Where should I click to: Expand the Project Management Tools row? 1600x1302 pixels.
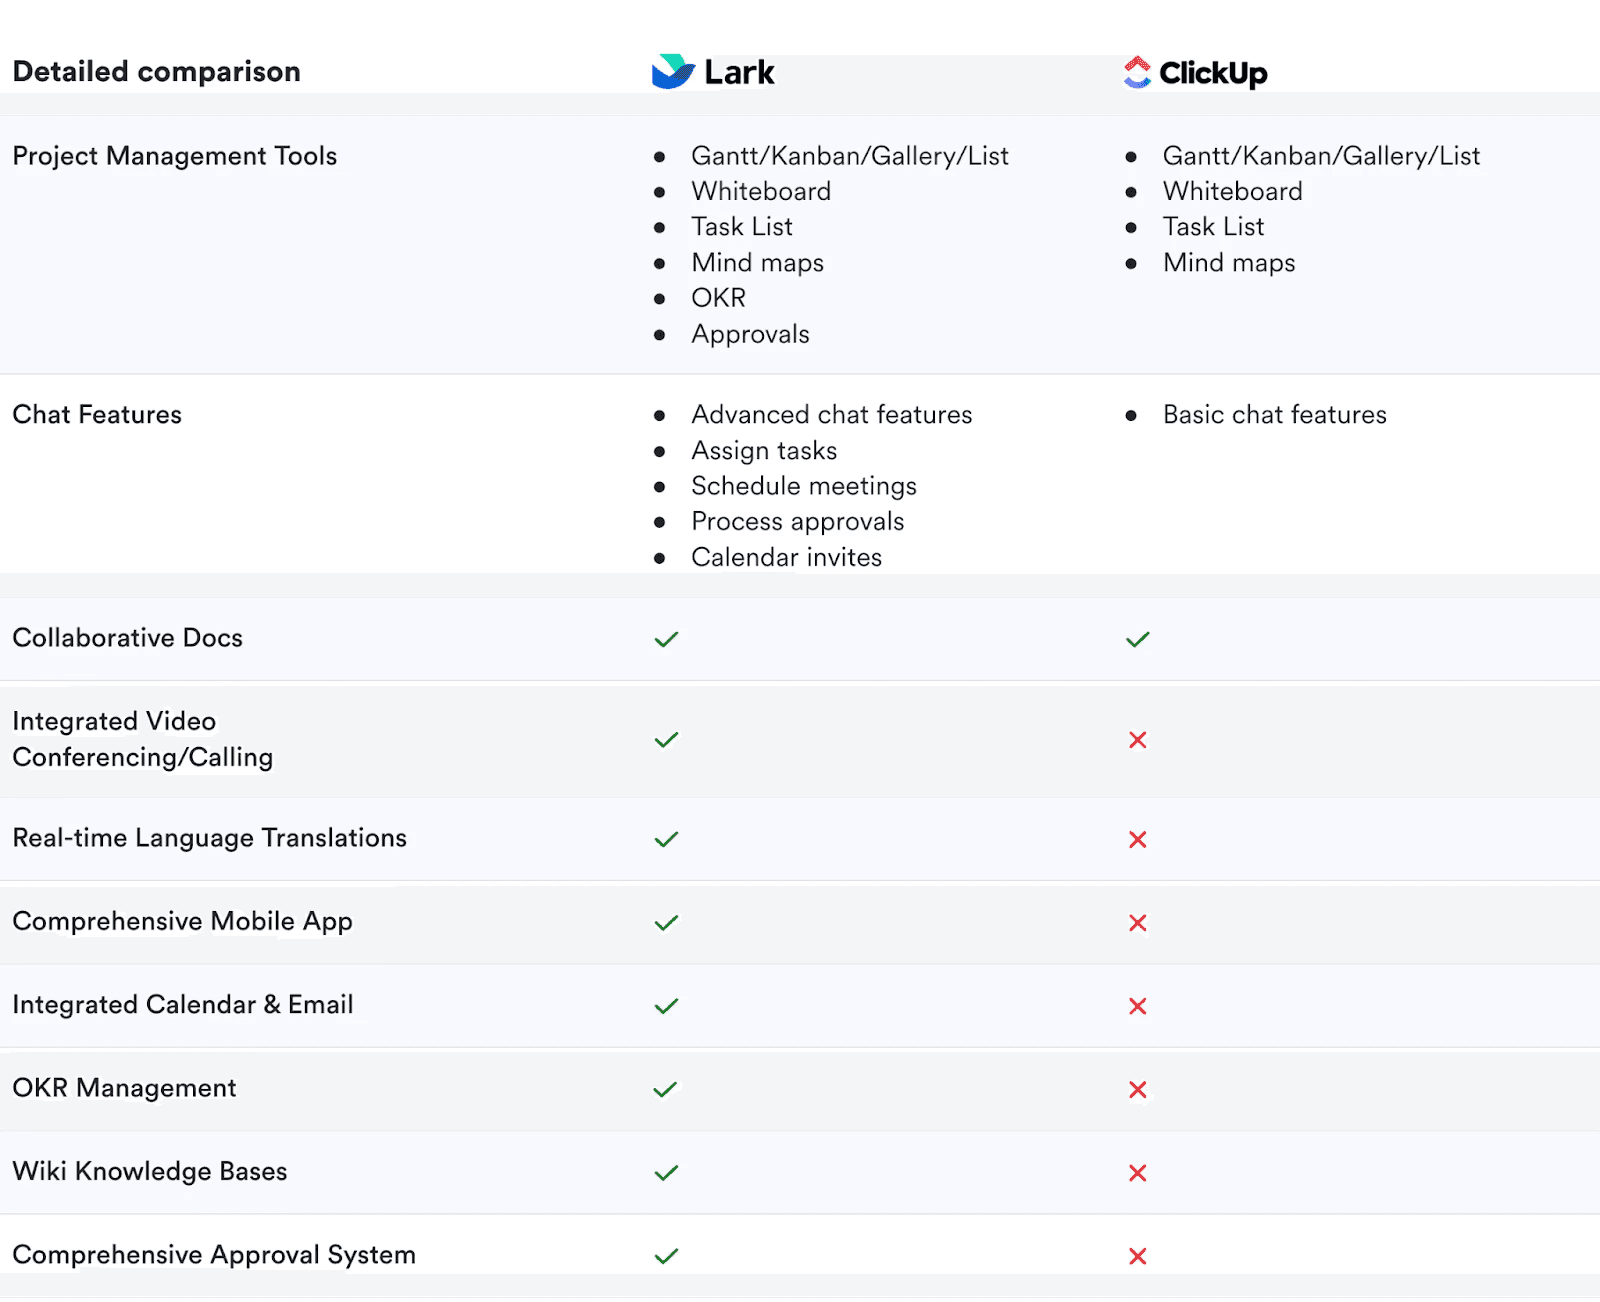[175, 156]
